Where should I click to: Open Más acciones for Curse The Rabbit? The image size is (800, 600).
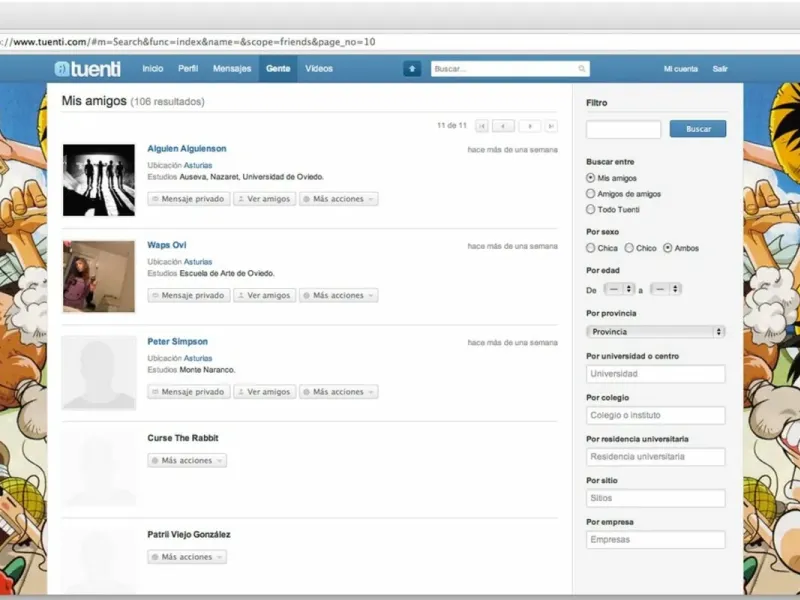point(187,461)
